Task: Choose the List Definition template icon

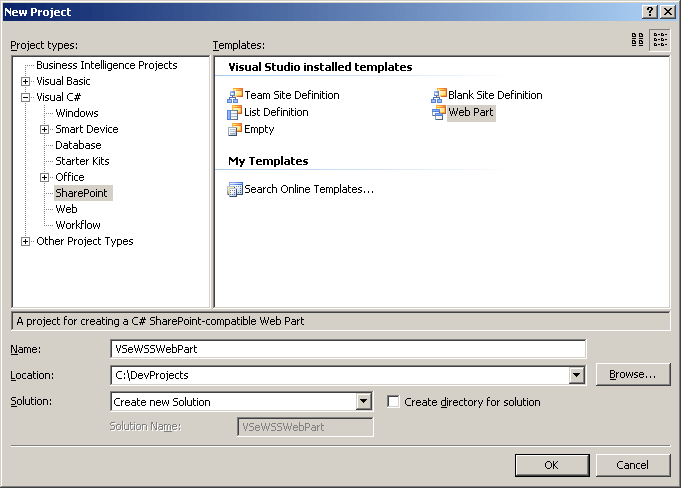Action: 235,113
